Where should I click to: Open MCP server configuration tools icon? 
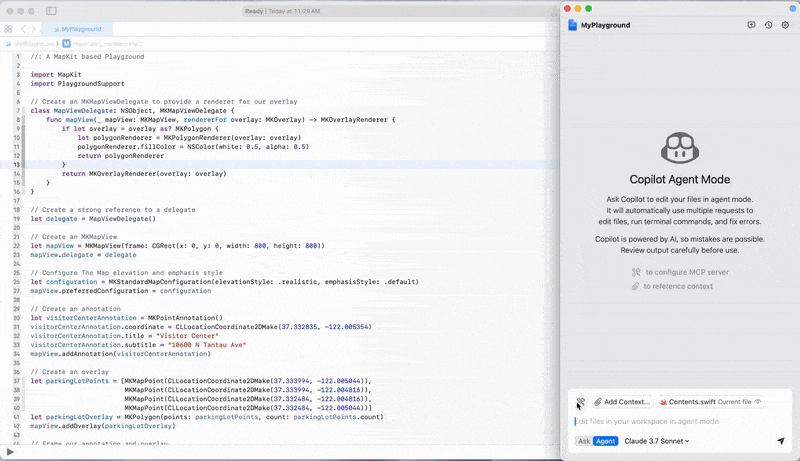[x=581, y=402]
